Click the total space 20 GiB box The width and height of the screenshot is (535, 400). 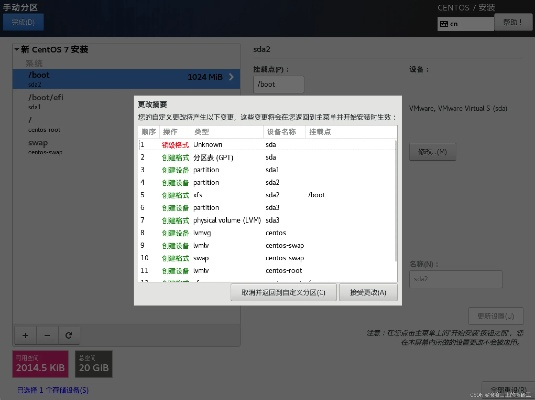tap(93, 364)
